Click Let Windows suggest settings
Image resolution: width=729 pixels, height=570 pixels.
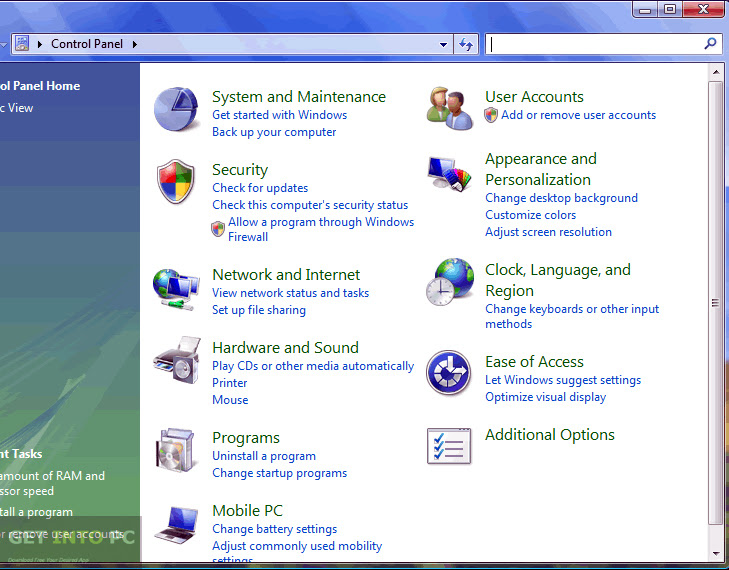tap(563, 380)
